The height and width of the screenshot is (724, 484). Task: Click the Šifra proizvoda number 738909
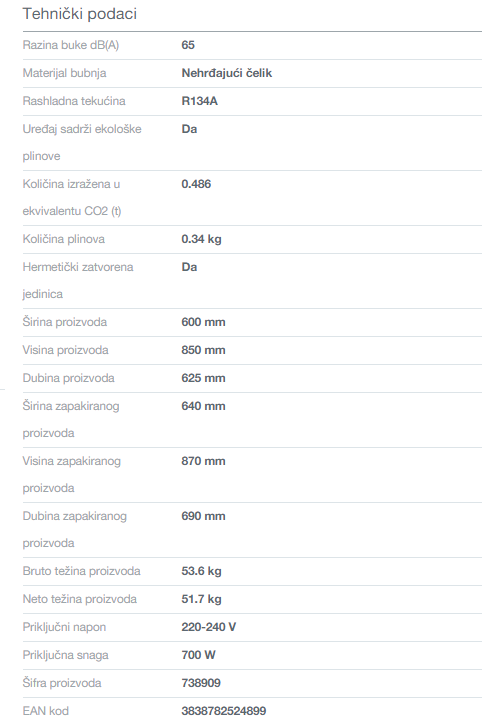[x=201, y=683]
